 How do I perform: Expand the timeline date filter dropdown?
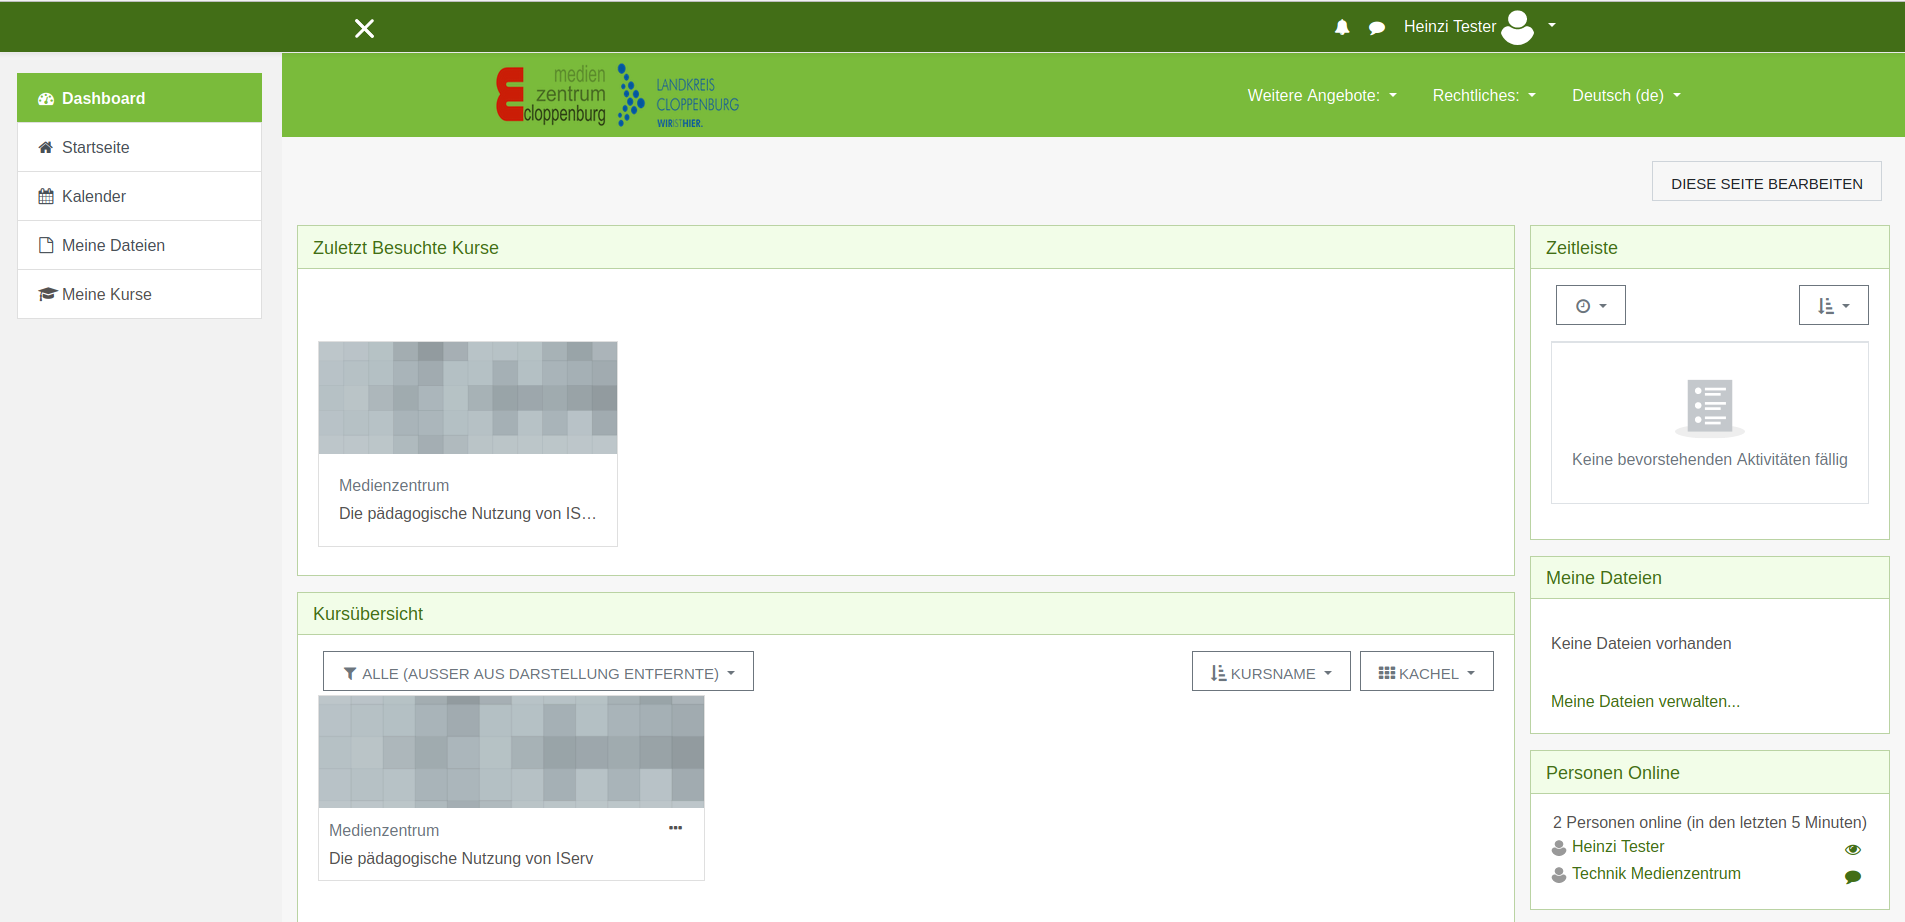coord(1590,306)
